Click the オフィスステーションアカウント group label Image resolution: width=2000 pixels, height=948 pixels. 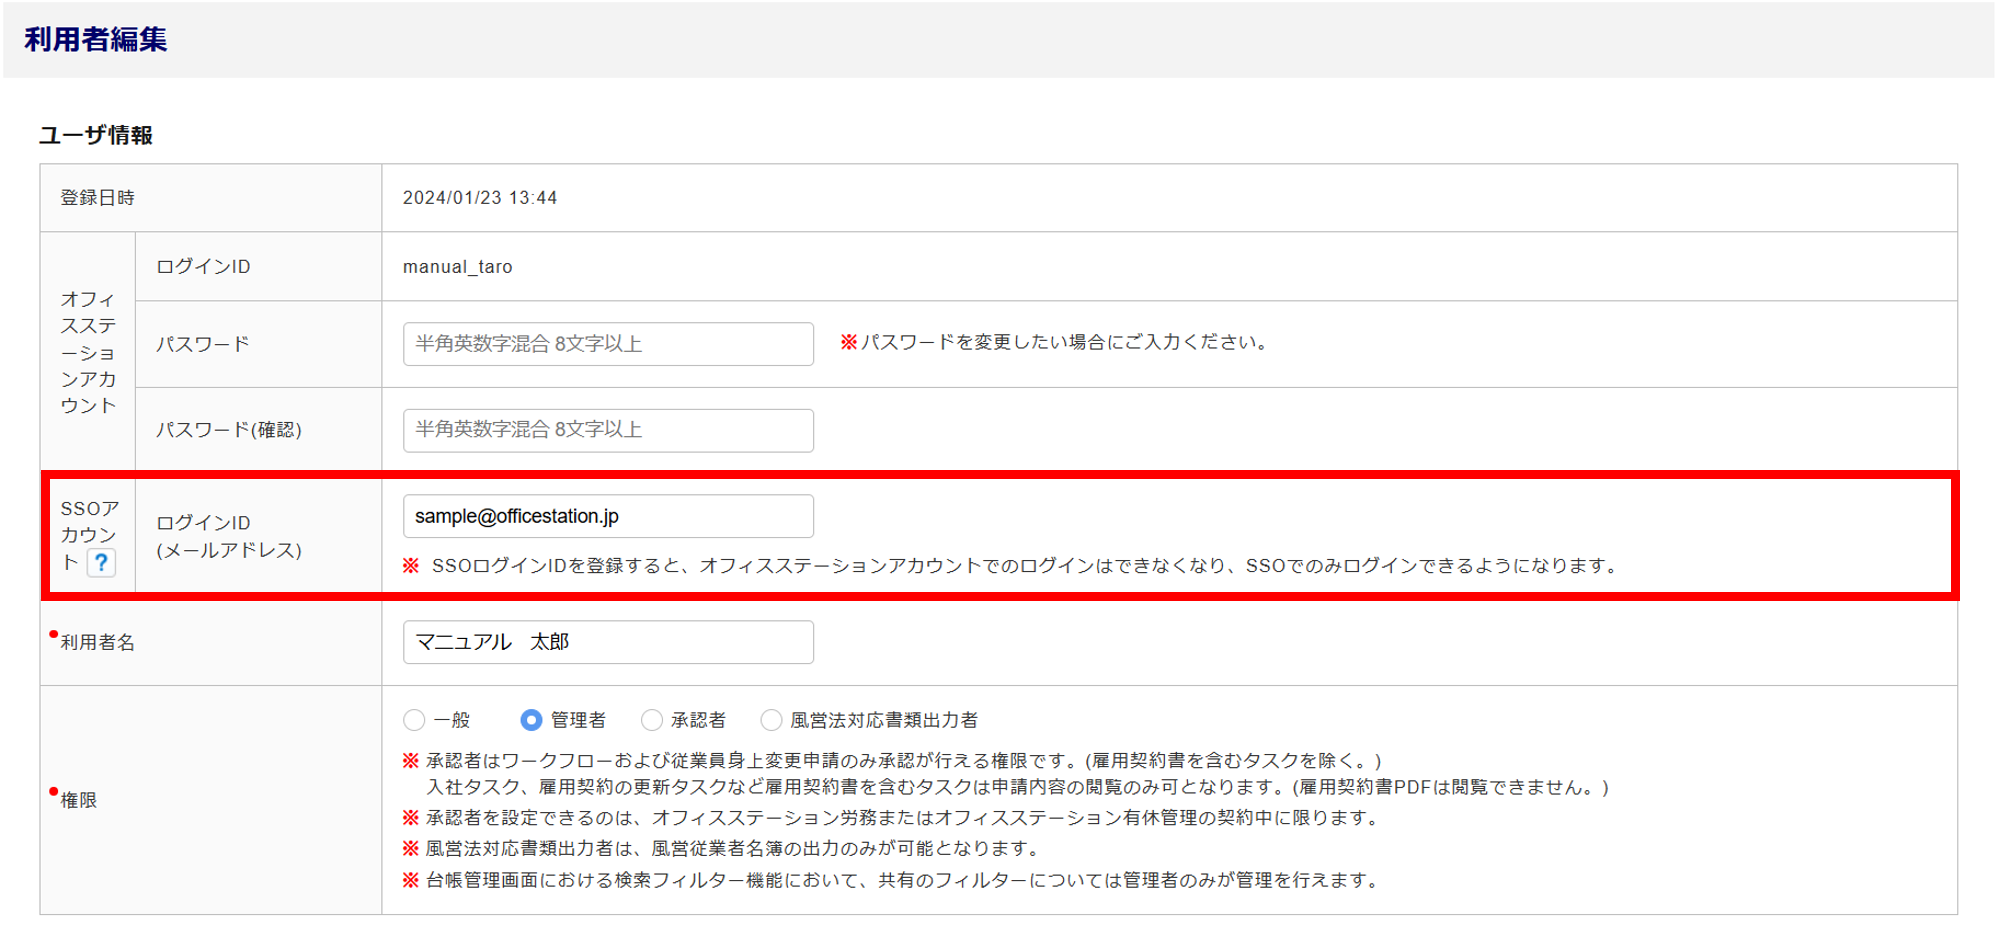(88, 352)
